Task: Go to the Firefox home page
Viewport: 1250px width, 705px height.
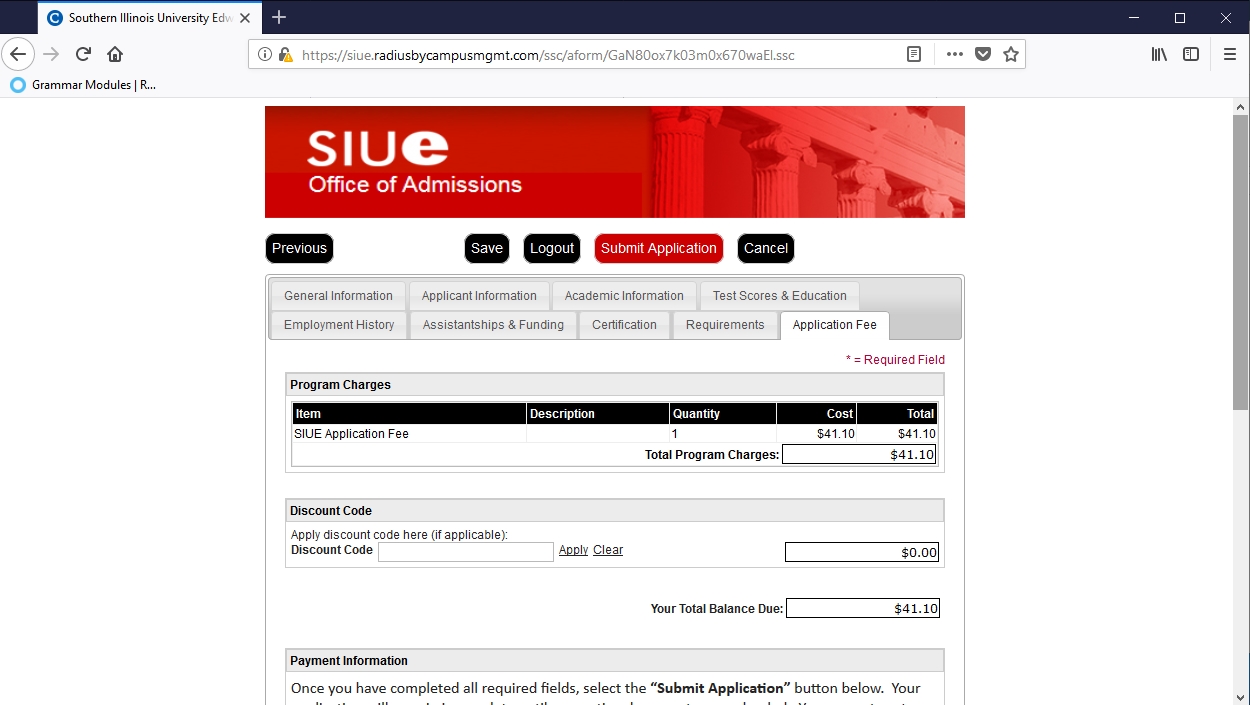Action: point(115,54)
